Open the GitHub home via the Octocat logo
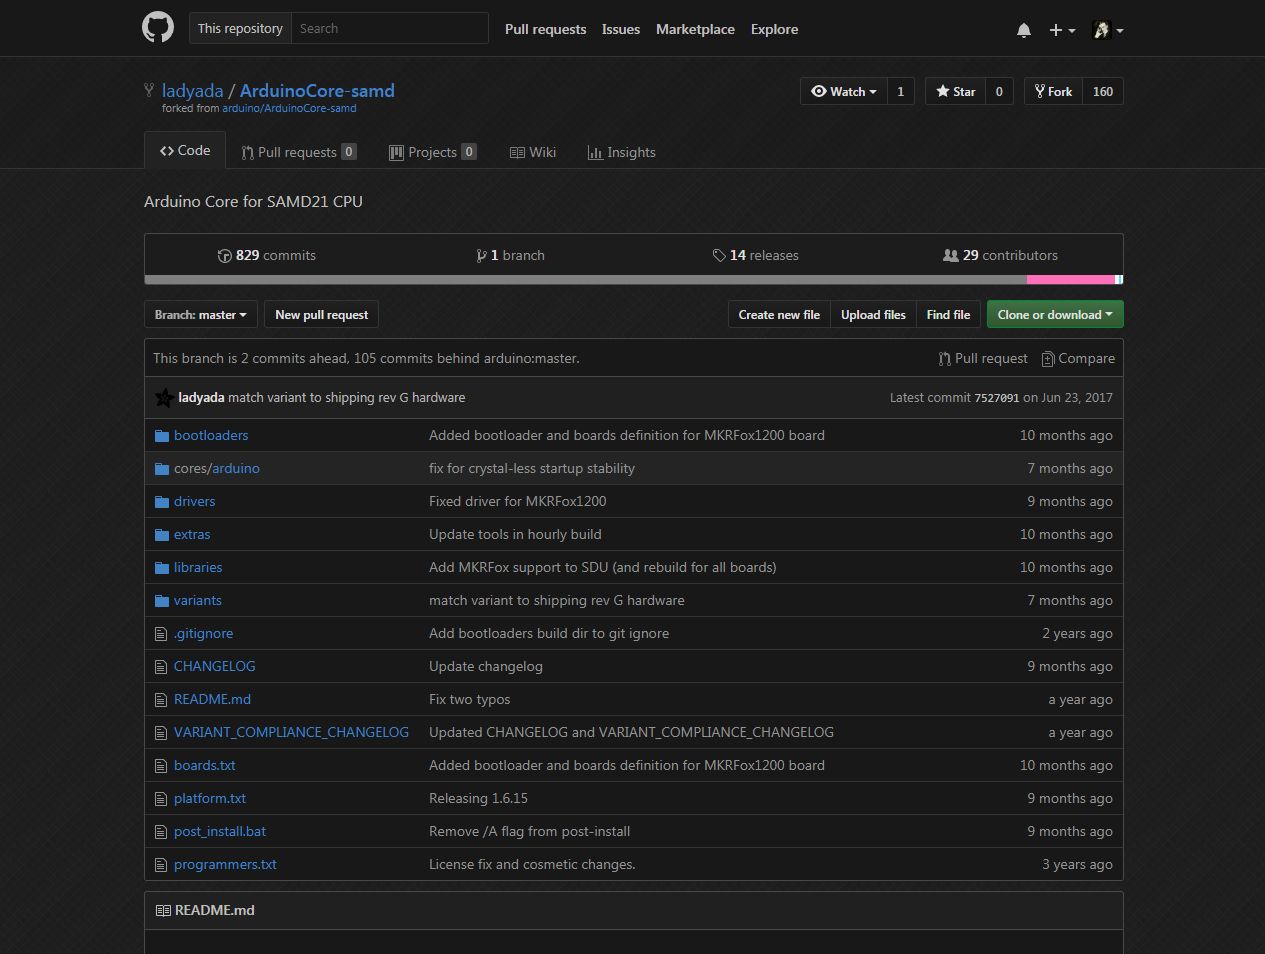This screenshot has height=954, width=1265. point(157,27)
